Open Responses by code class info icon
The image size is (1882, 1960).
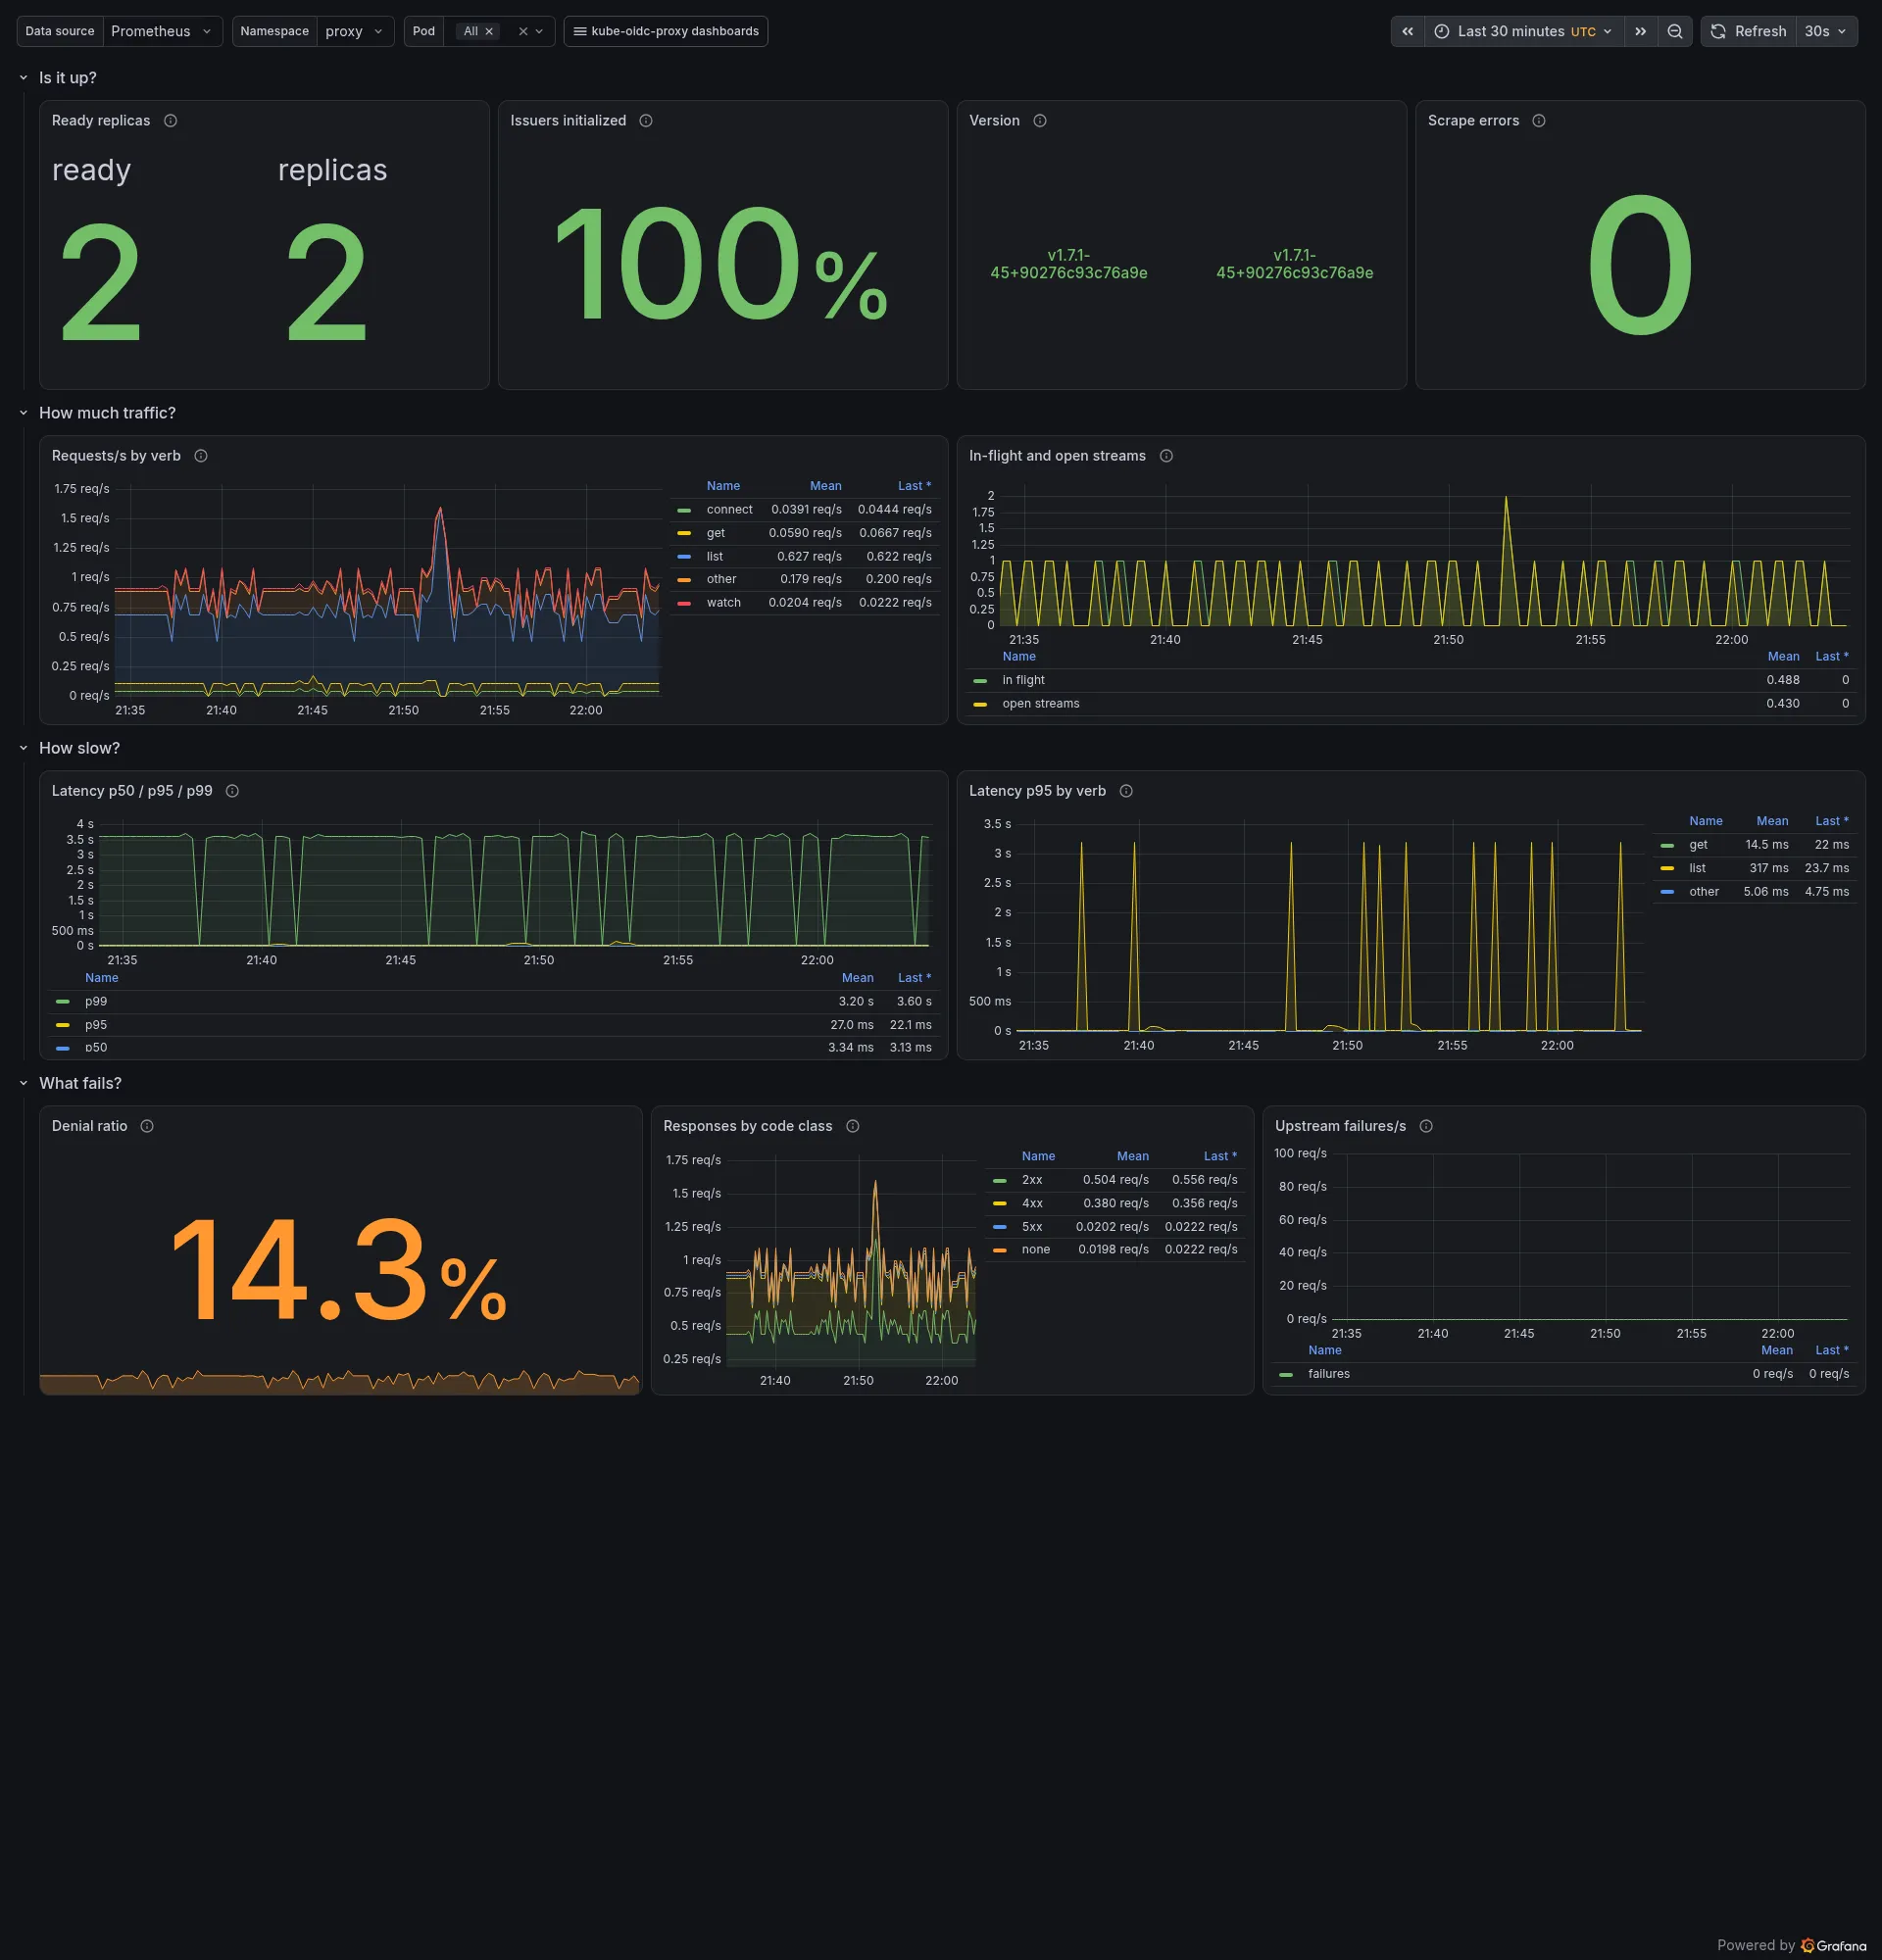853,1126
